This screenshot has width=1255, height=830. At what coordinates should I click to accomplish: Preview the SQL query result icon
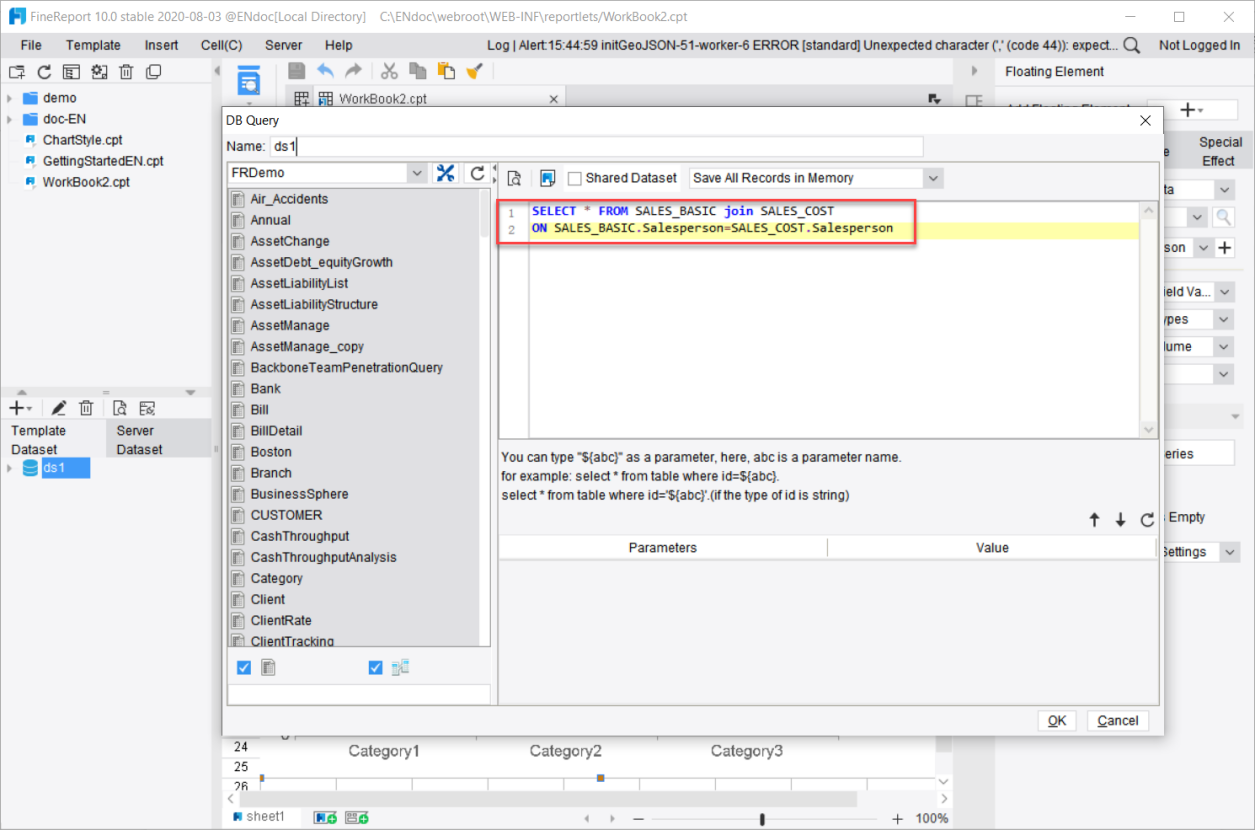[x=514, y=178]
